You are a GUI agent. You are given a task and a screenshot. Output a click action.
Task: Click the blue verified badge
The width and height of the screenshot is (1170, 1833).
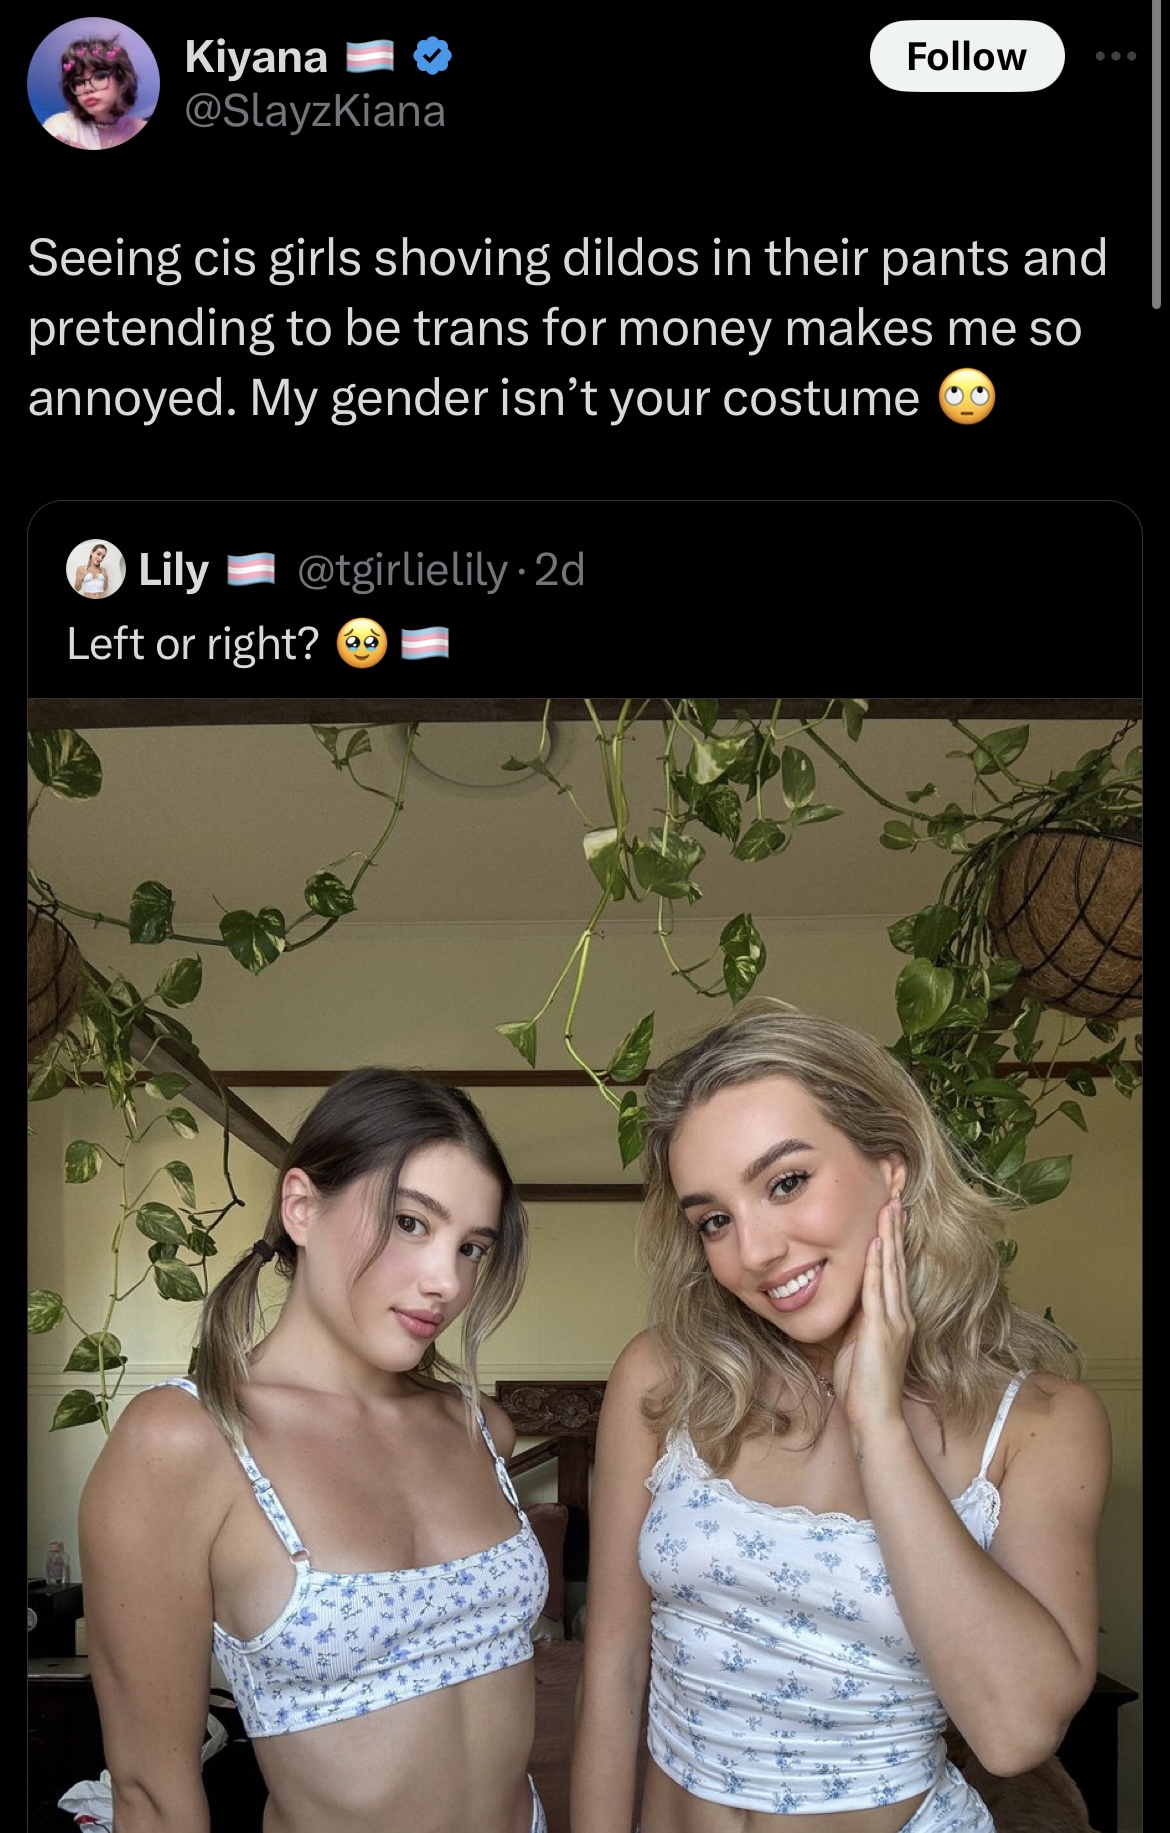pos(432,57)
